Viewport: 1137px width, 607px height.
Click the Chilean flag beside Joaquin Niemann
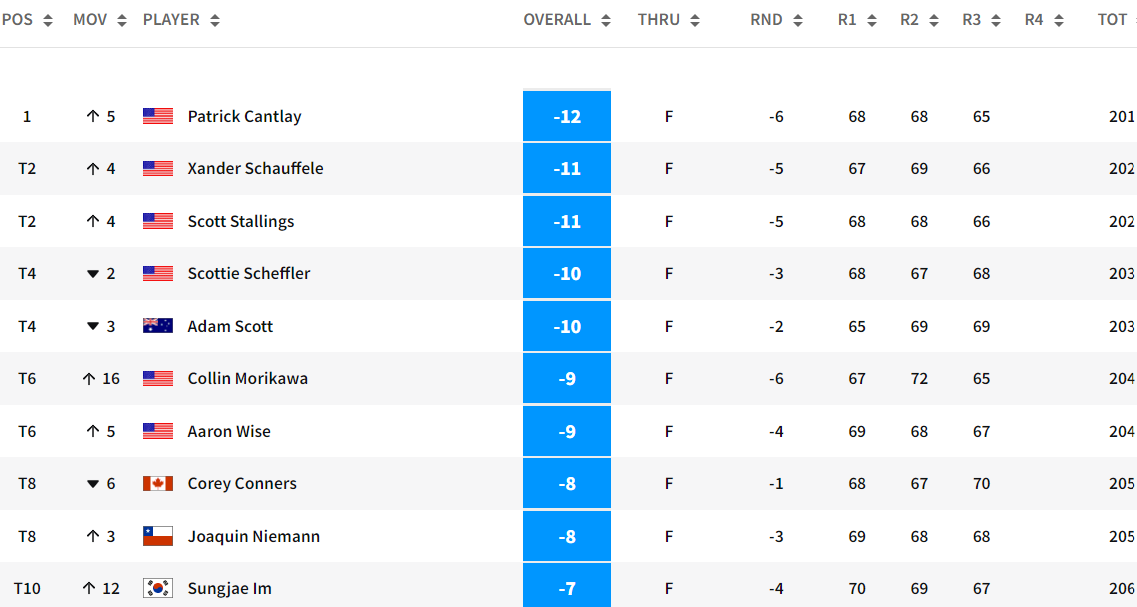point(158,536)
